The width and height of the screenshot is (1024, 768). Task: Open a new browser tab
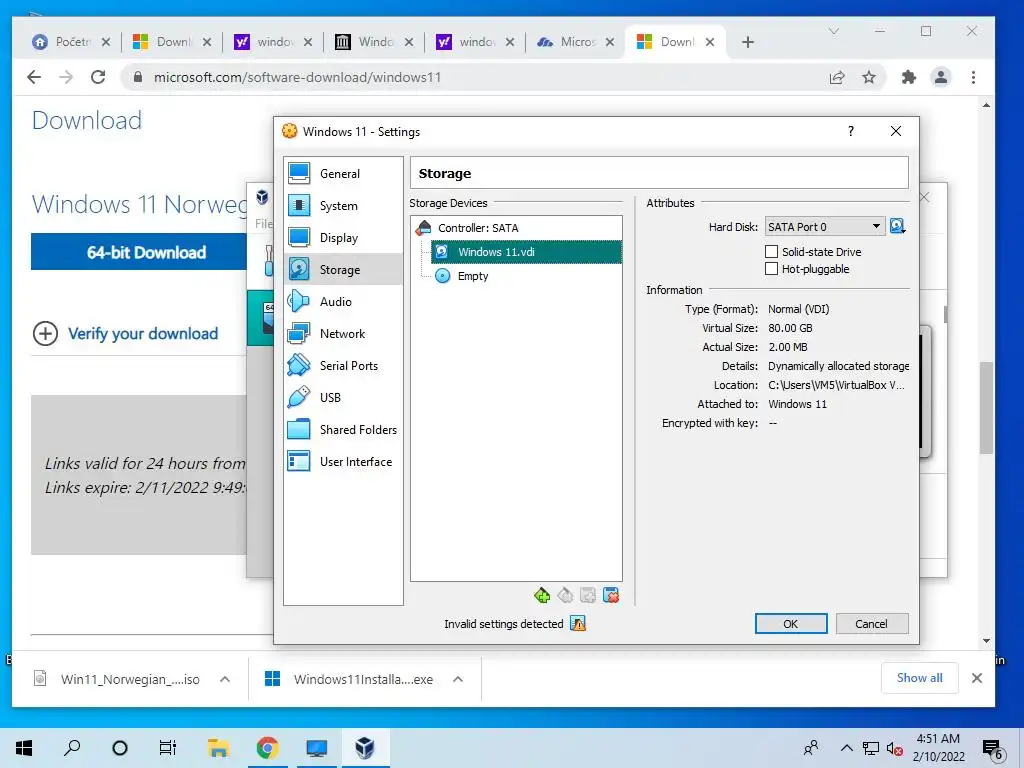pyautogui.click(x=748, y=42)
